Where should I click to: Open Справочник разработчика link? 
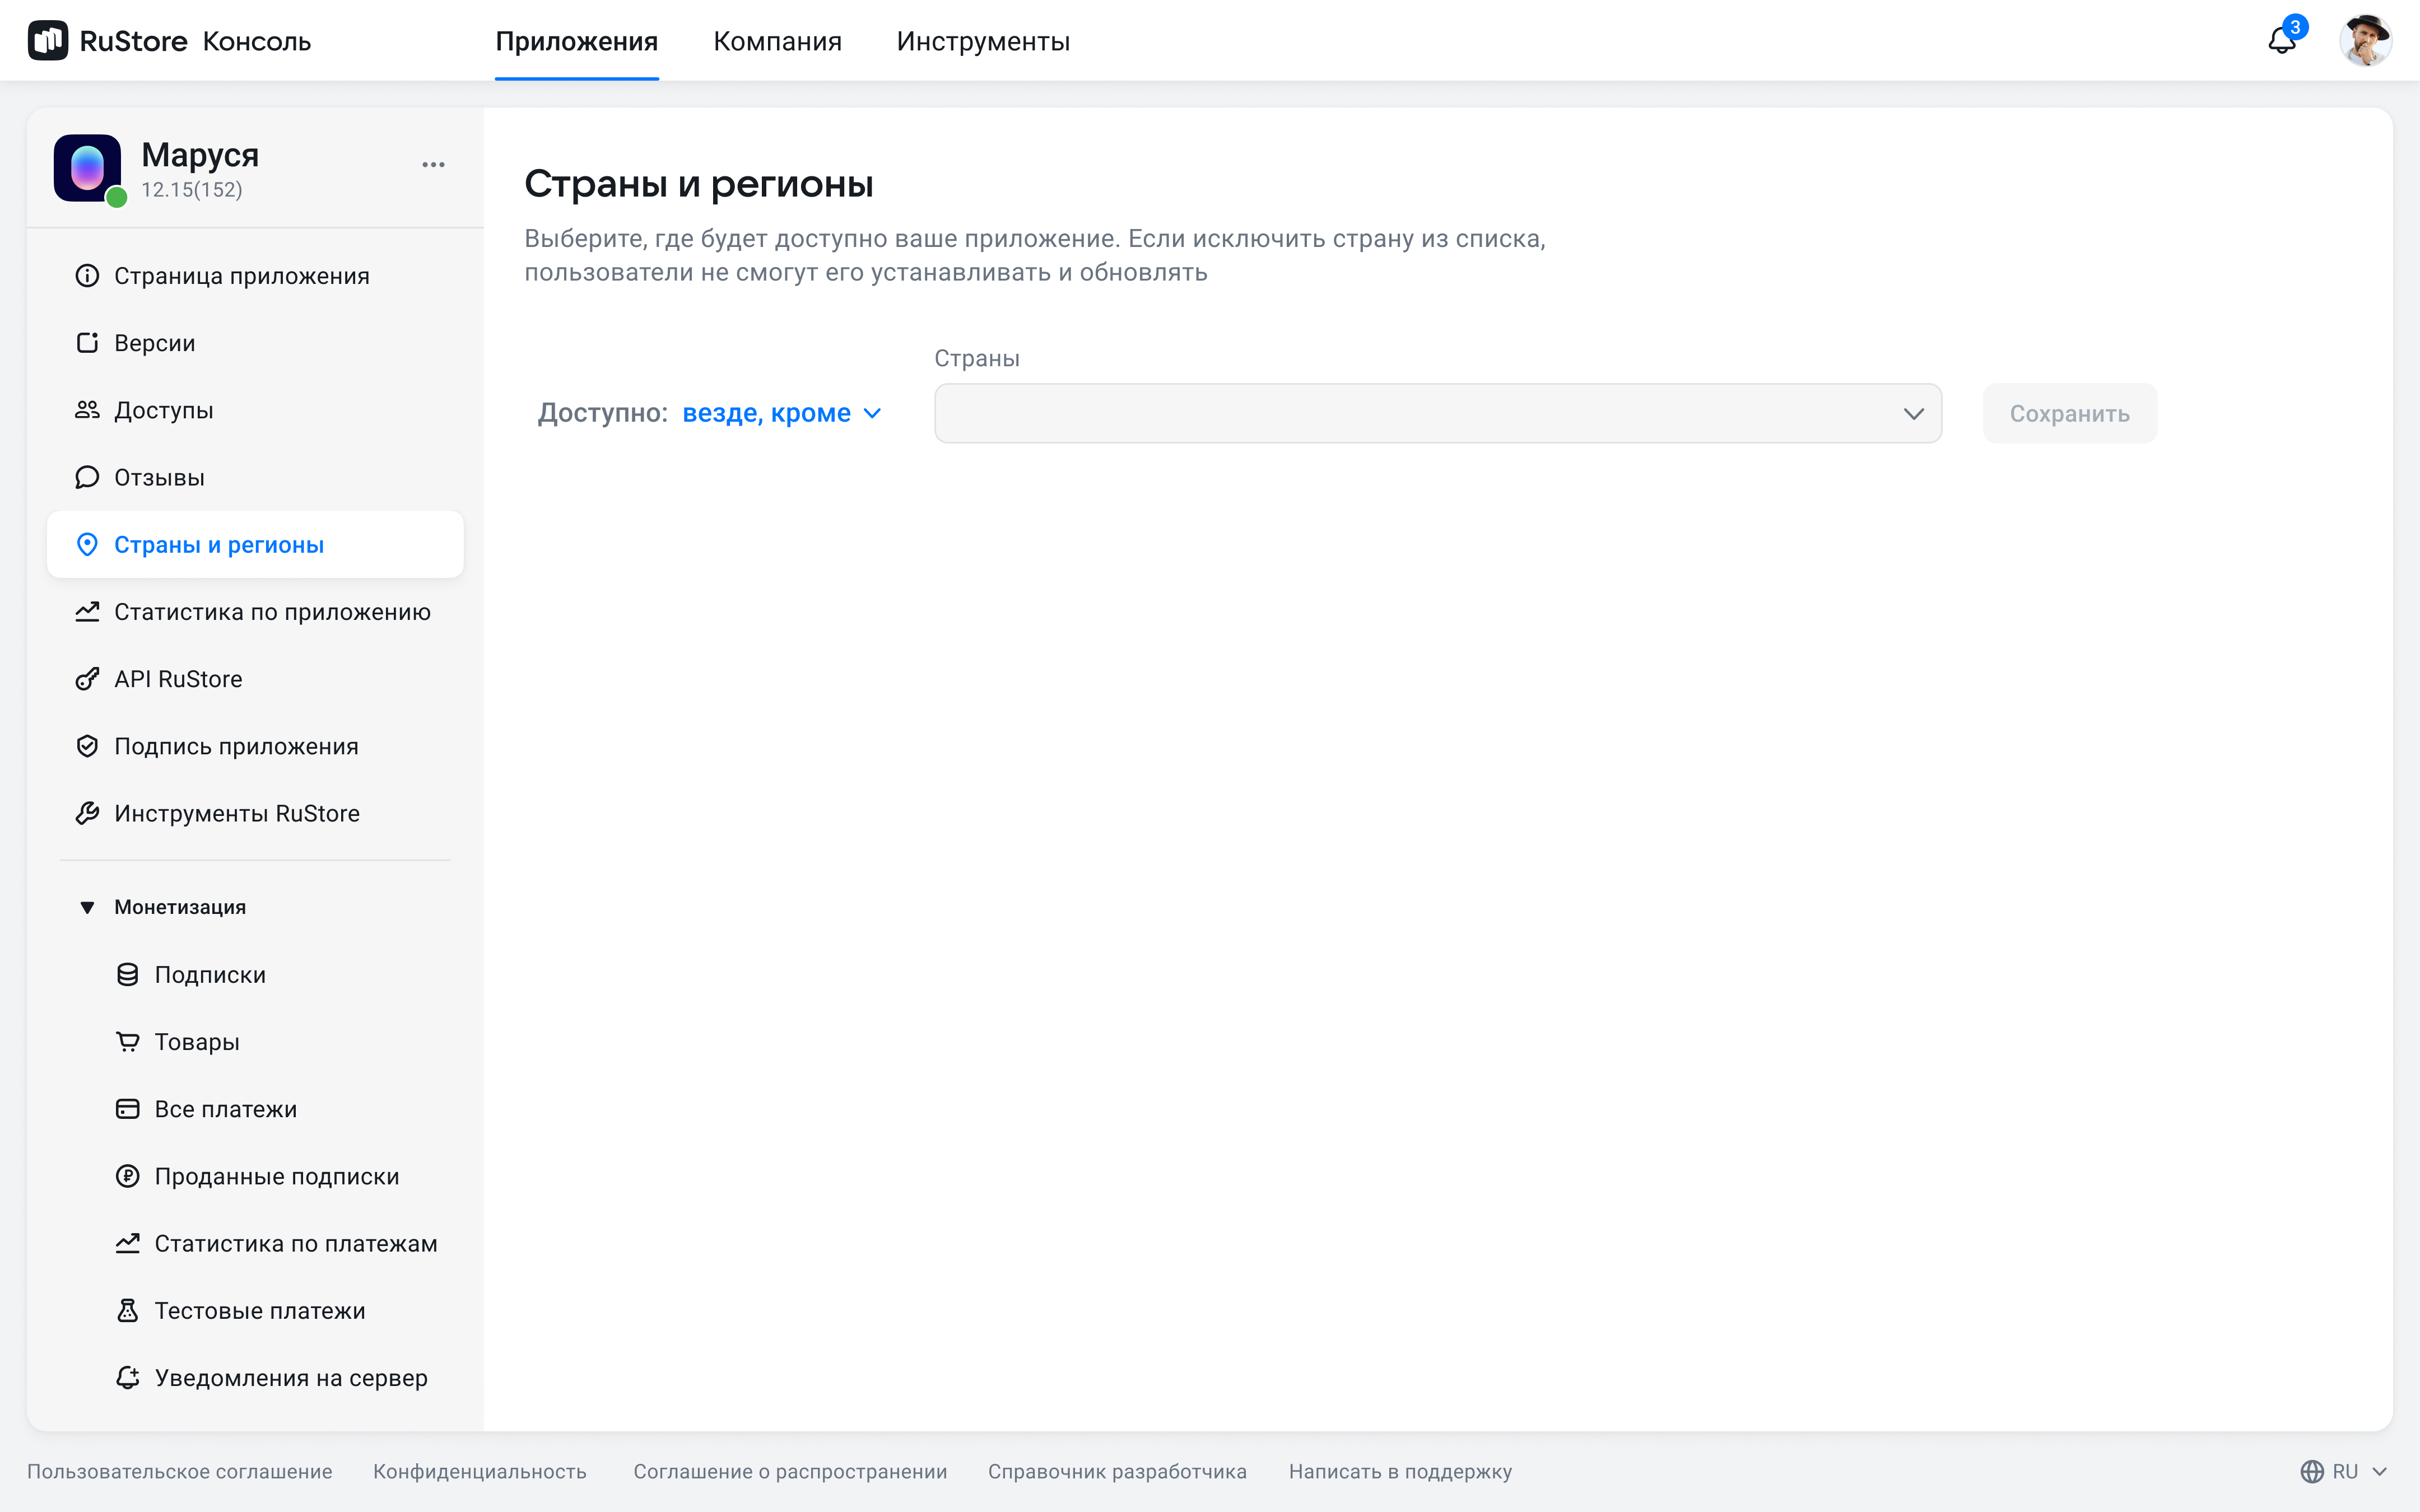(x=1118, y=1472)
